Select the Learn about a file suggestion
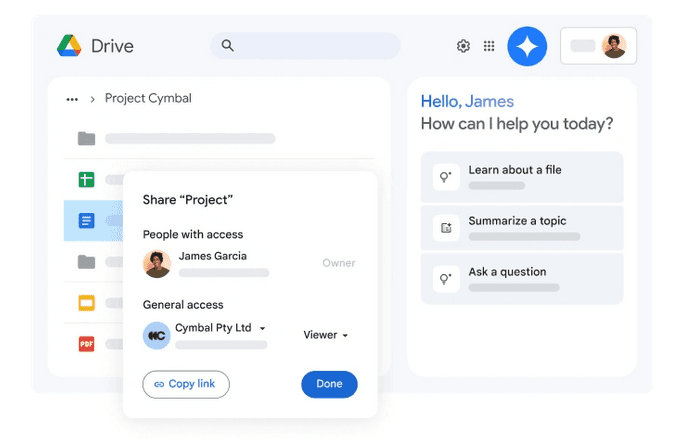 click(x=522, y=177)
